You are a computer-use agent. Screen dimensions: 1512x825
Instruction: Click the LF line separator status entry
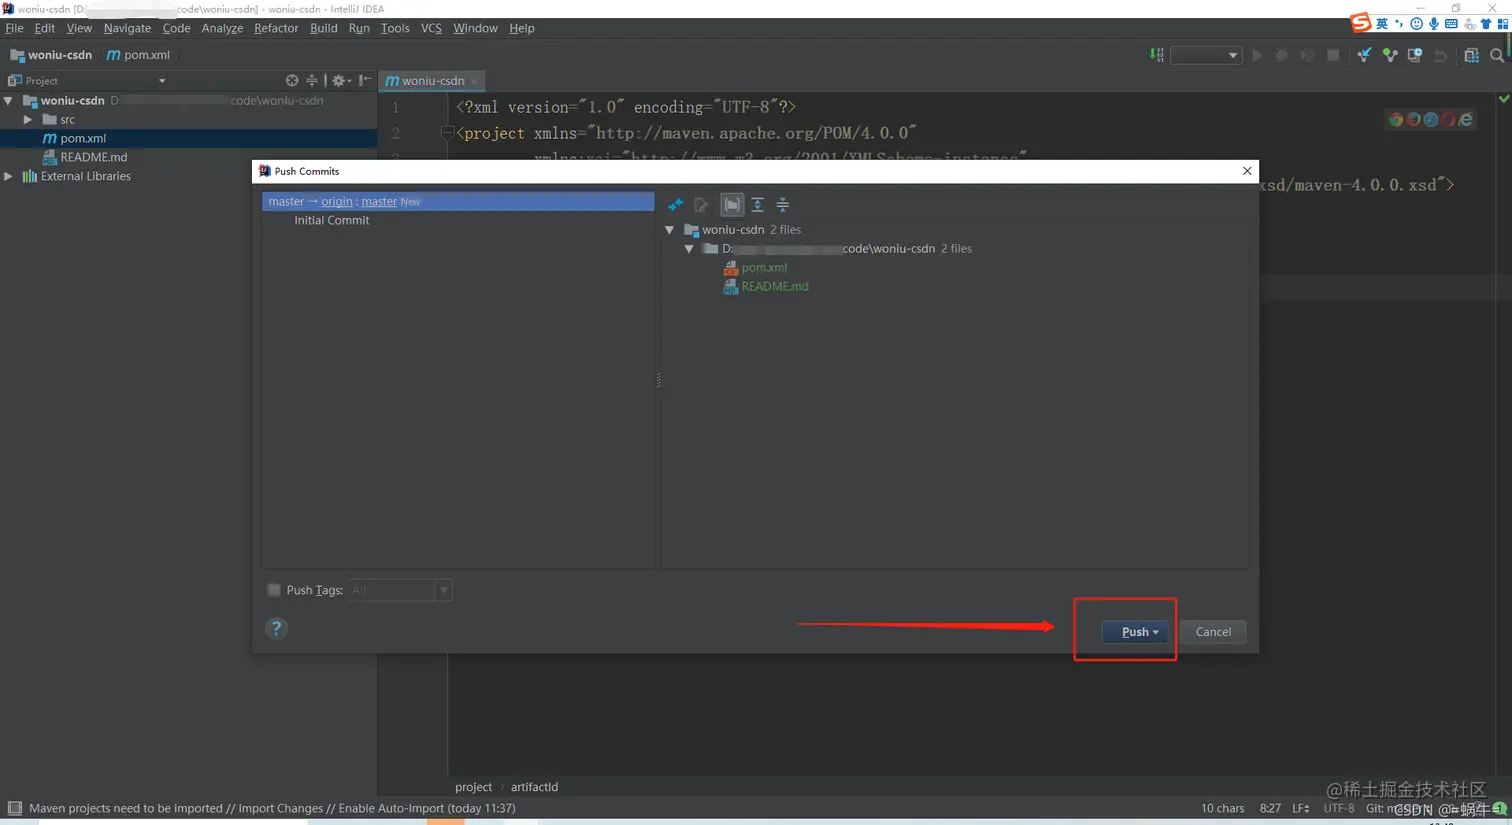(1300, 808)
